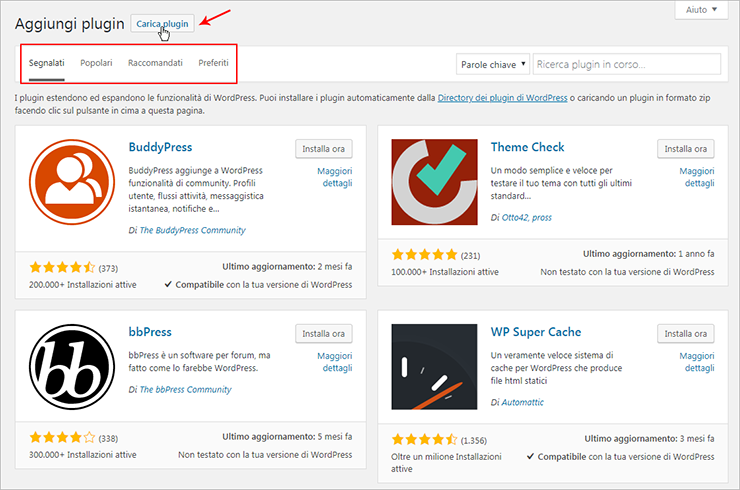Viewport: 740px width, 490px height.
Task: Select the Segnalati tab
Action: pyautogui.click(x=47, y=63)
